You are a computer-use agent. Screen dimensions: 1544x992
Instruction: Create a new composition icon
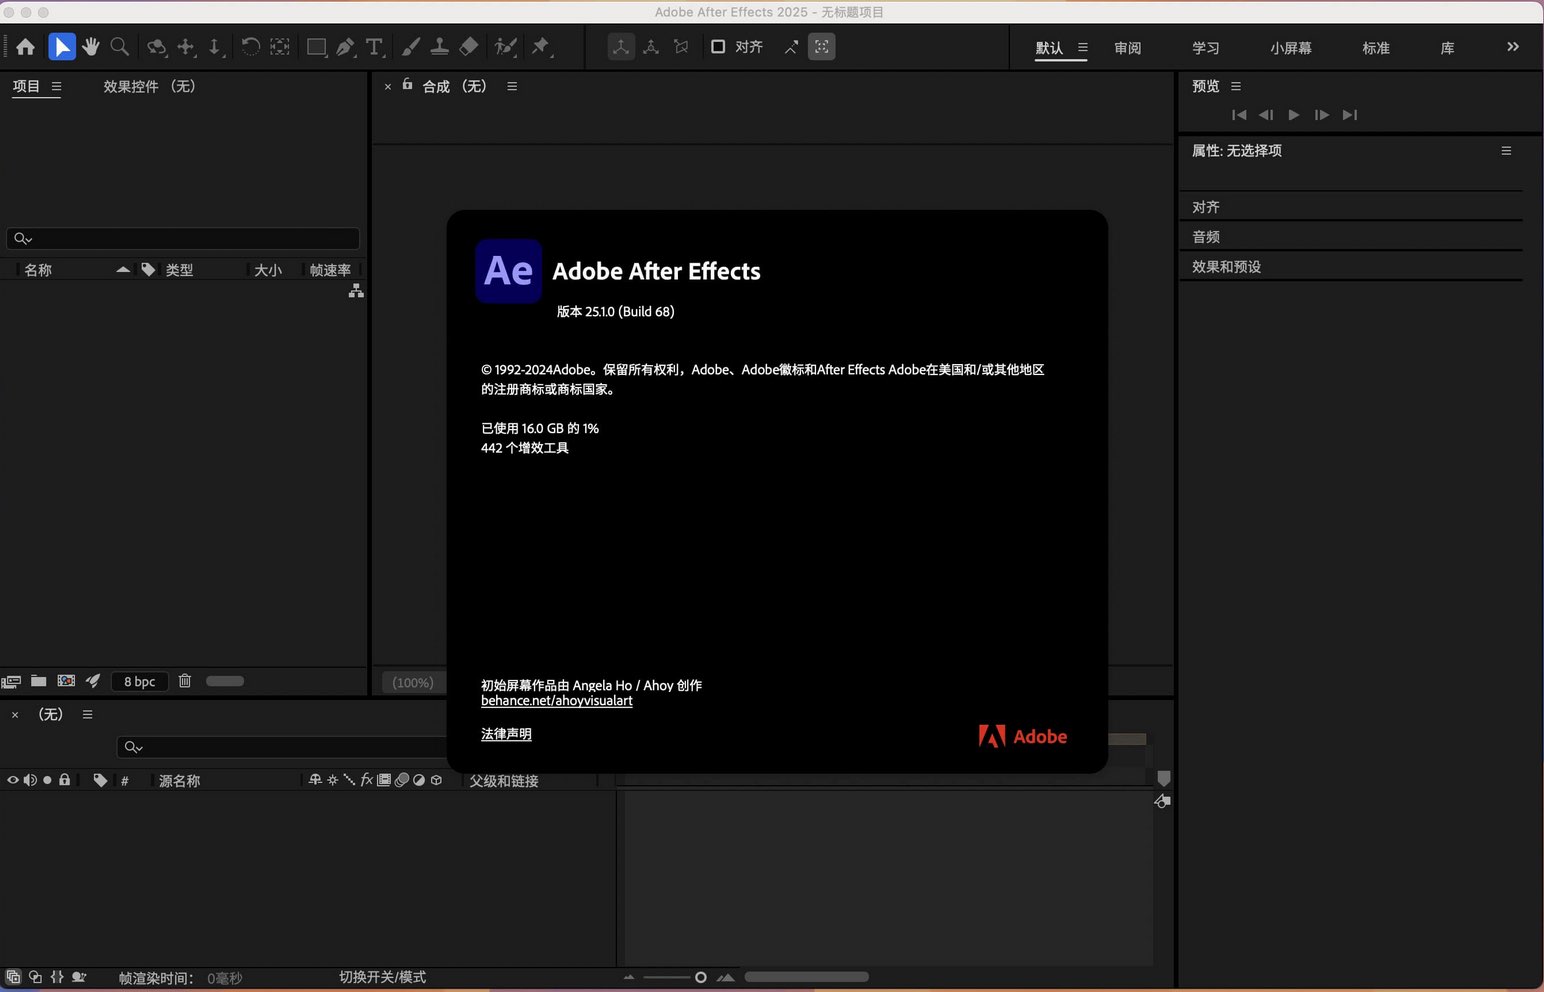pos(66,681)
